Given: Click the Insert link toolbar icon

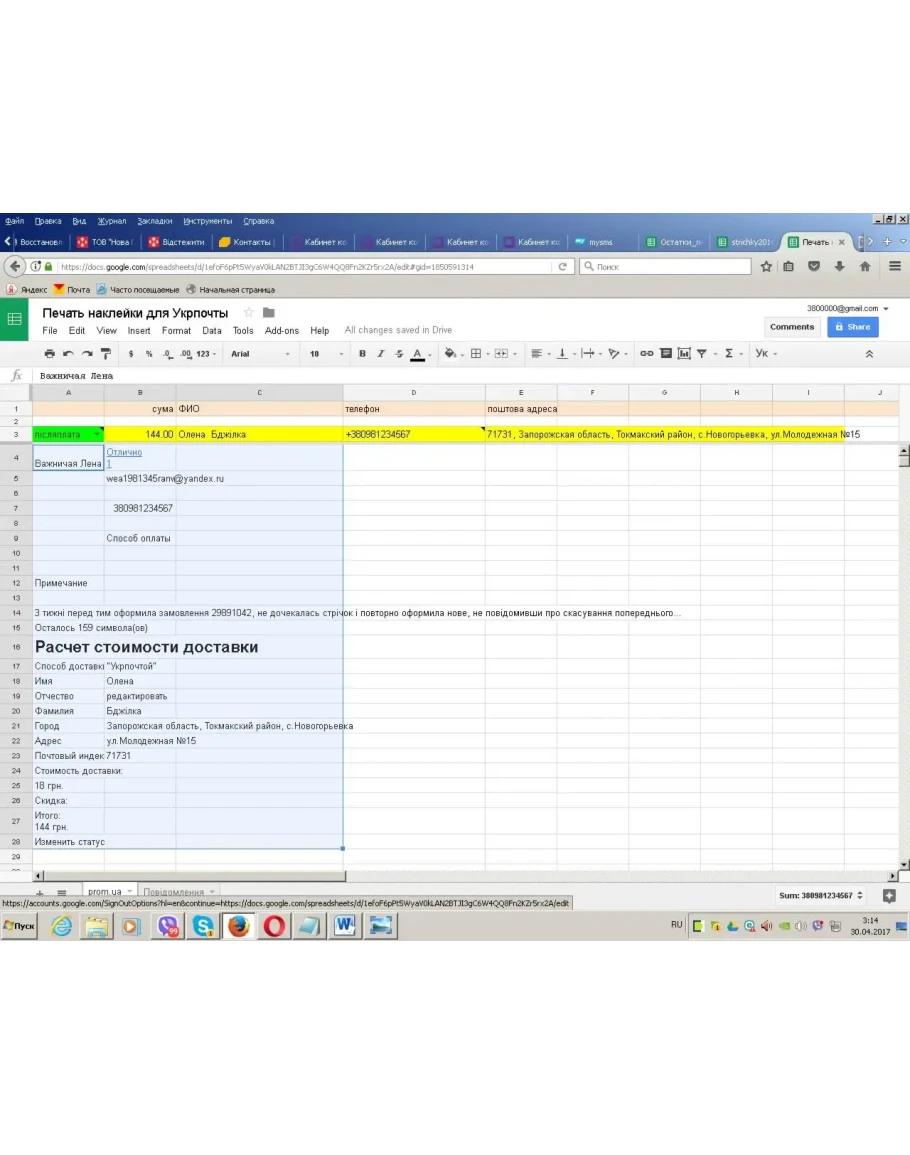Looking at the screenshot, I should click(x=647, y=354).
